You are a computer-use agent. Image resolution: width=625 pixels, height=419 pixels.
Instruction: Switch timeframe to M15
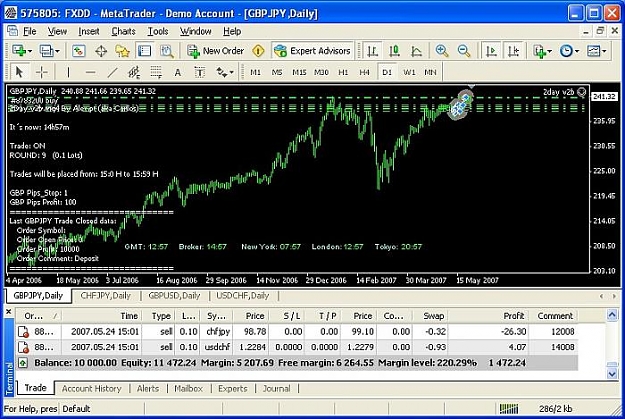coord(299,72)
